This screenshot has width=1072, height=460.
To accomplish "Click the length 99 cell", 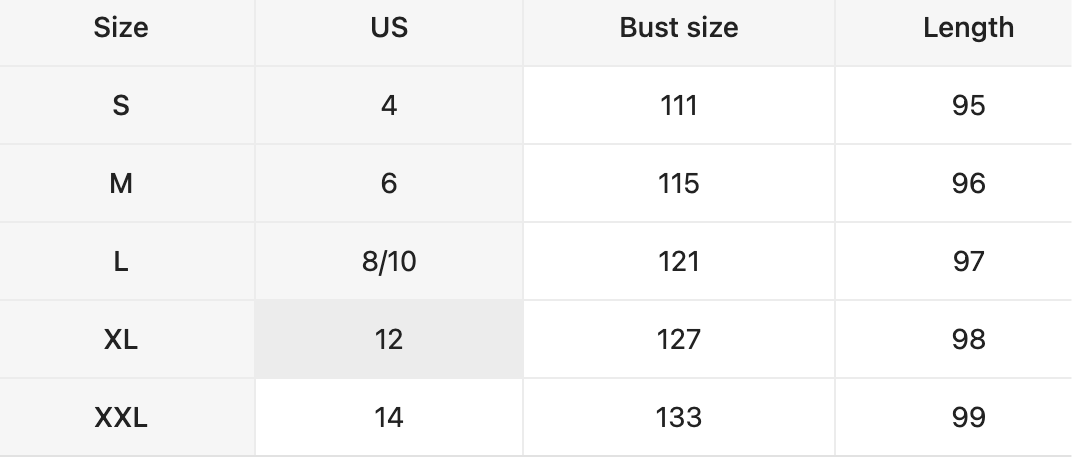I will tap(968, 417).
